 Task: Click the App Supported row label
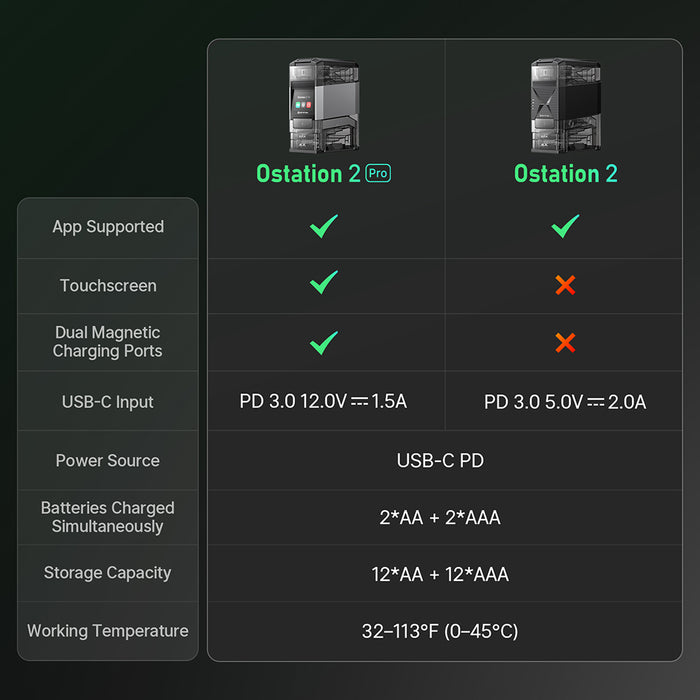108,227
